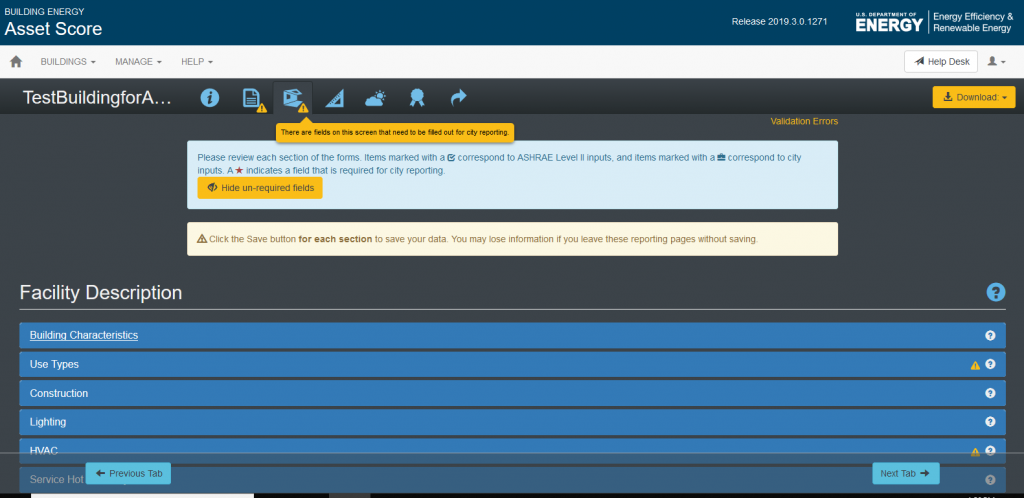The height and width of the screenshot is (498, 1024).
Task: Click Hide un-required fields button
Action: tap(260, 187)
